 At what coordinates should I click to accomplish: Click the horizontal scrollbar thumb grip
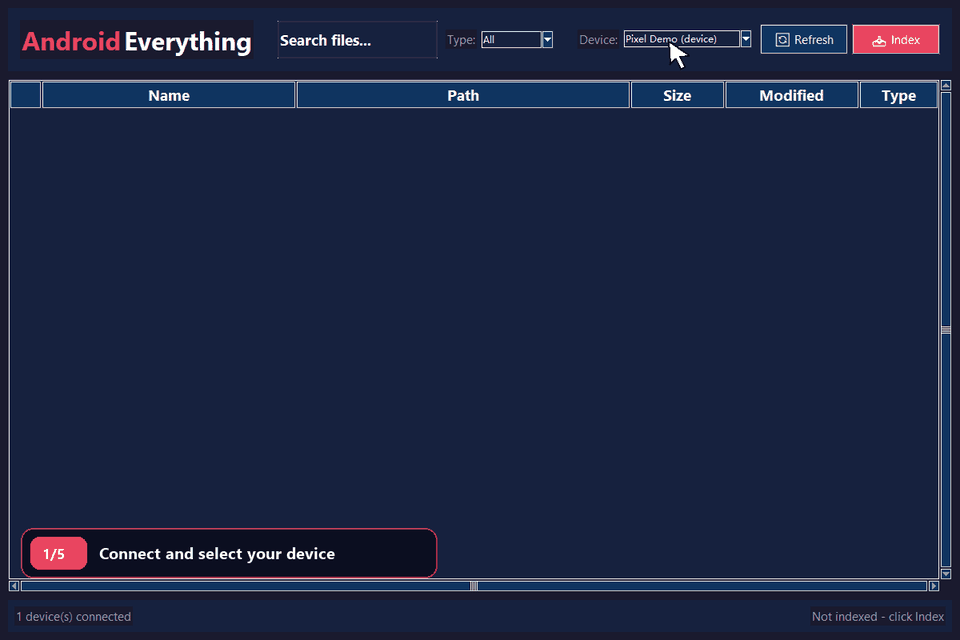click(474, 586)
